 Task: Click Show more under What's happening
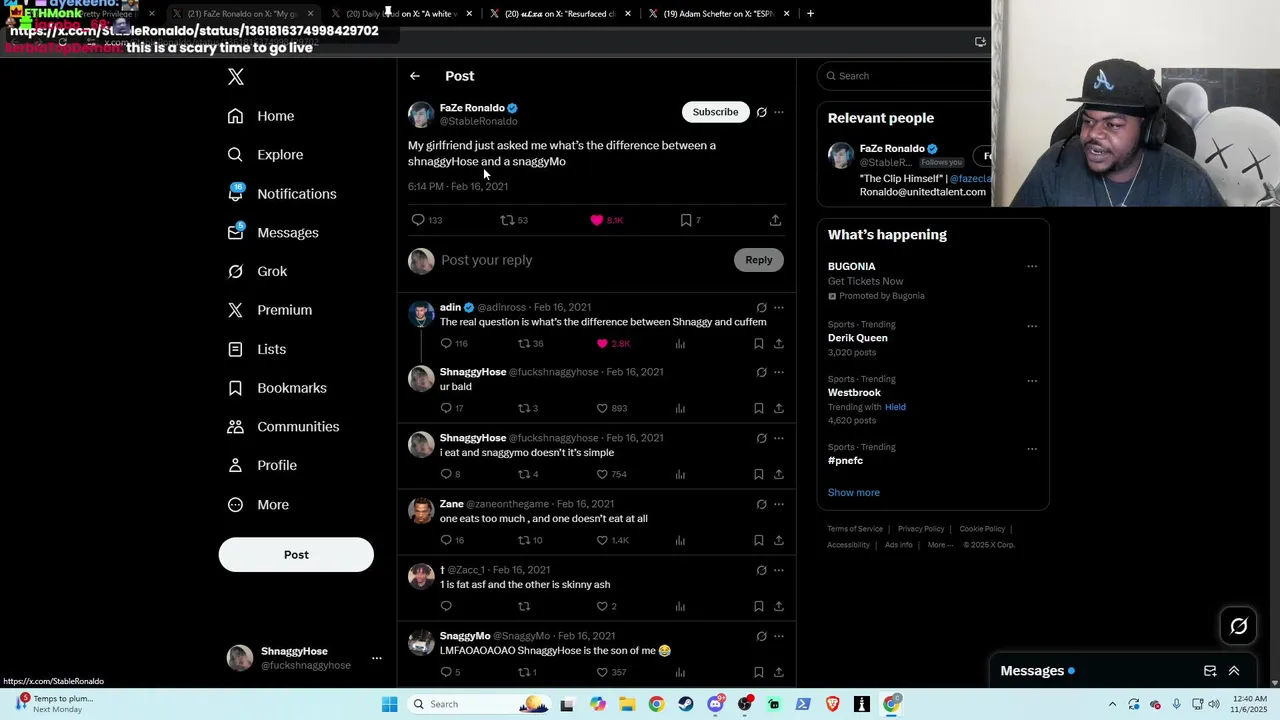853,493
